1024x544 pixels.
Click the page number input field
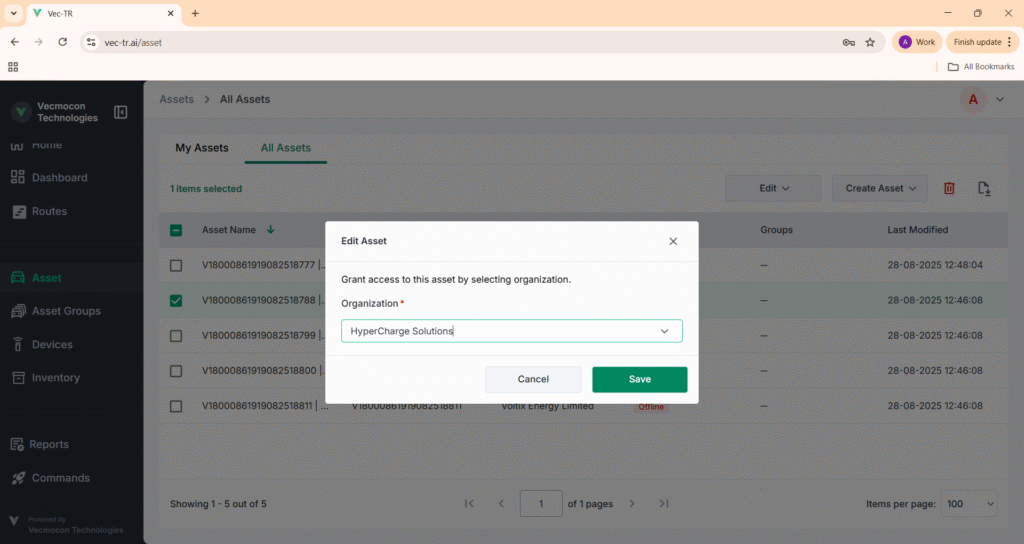541,504
